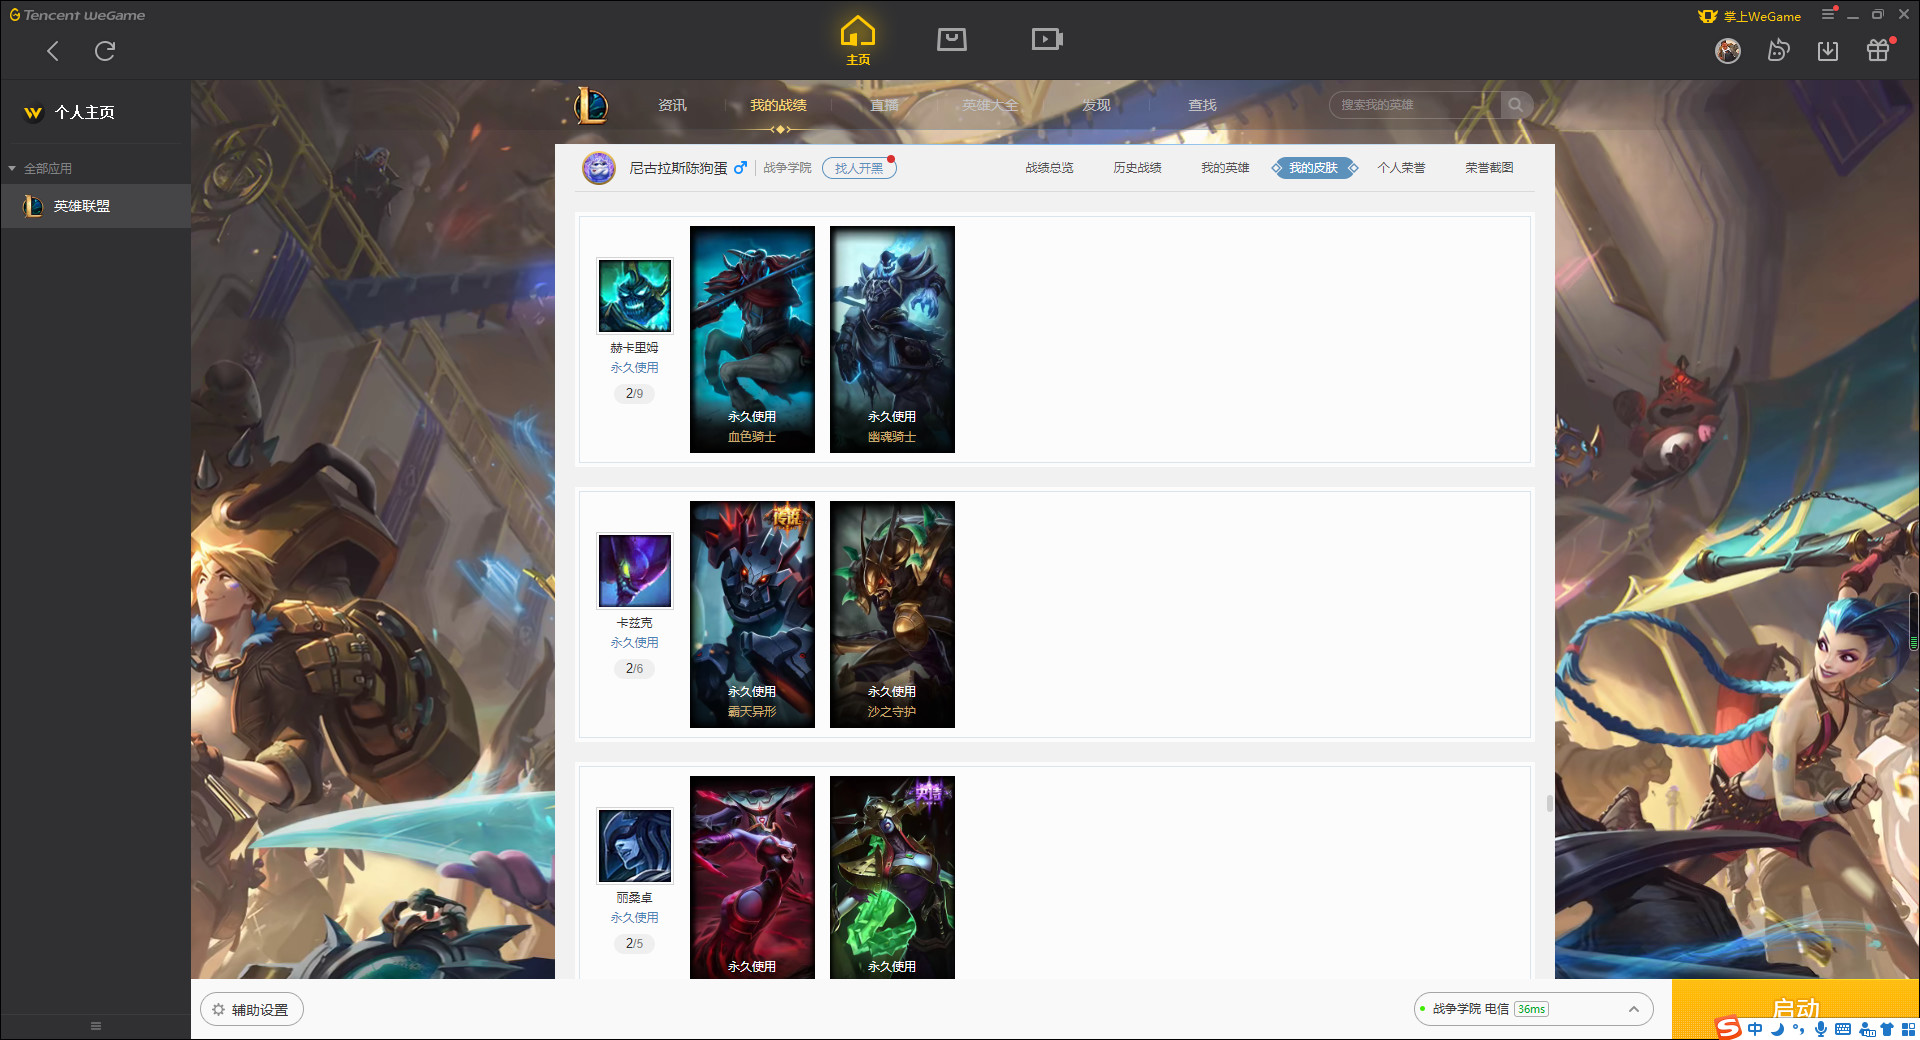Viewport: 1920px width, 1040px height.
Task: Click the search magnifier button
Action: pyautogui.click(x=1516, y=105)
